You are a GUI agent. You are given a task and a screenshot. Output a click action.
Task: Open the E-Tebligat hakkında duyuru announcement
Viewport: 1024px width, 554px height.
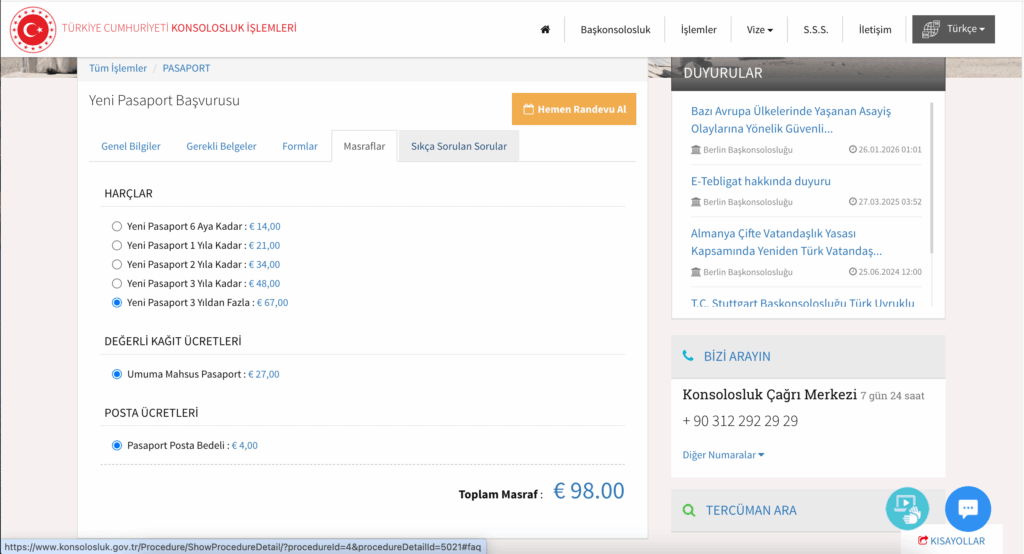pyautogui.click(x=760, y=181)
